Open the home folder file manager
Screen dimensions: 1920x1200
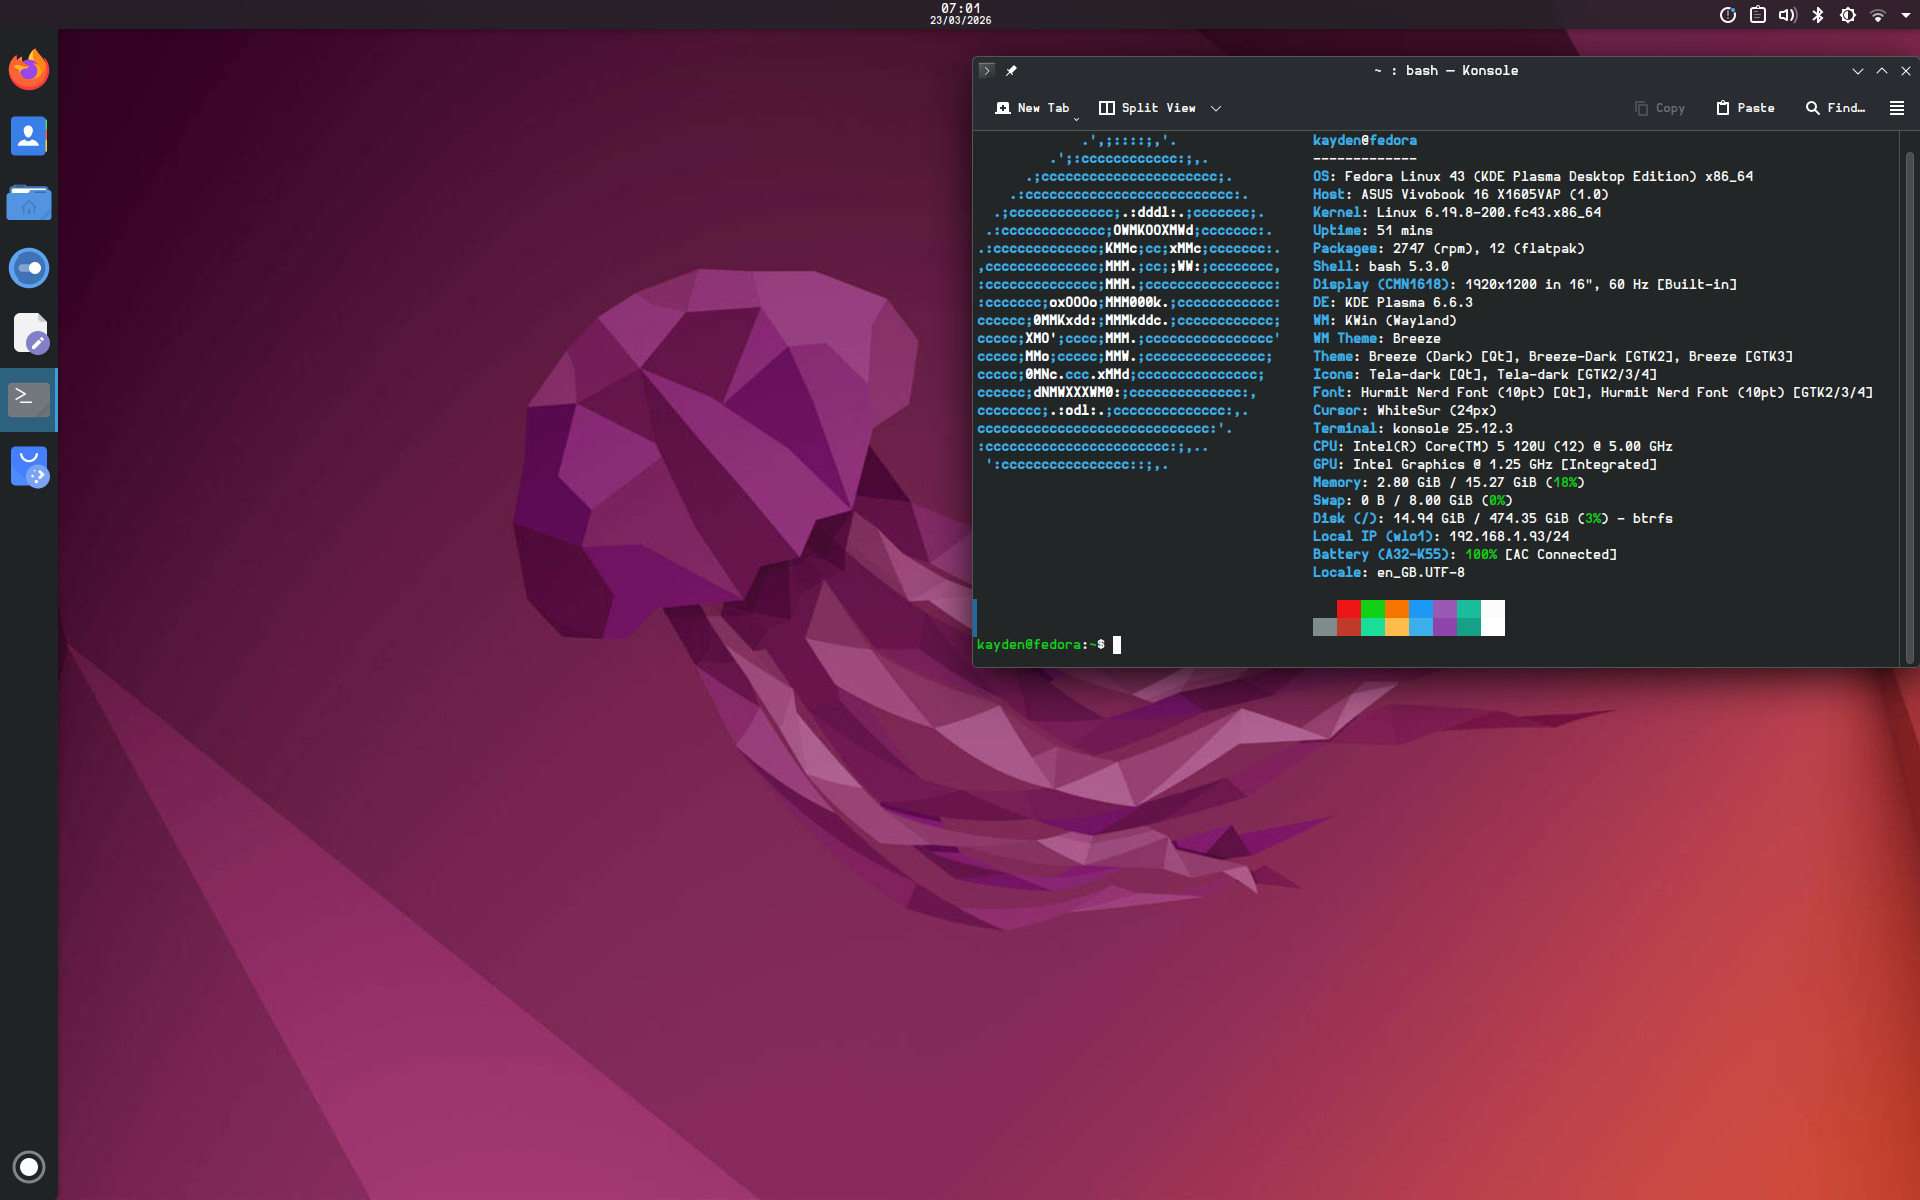click(29, 203)
